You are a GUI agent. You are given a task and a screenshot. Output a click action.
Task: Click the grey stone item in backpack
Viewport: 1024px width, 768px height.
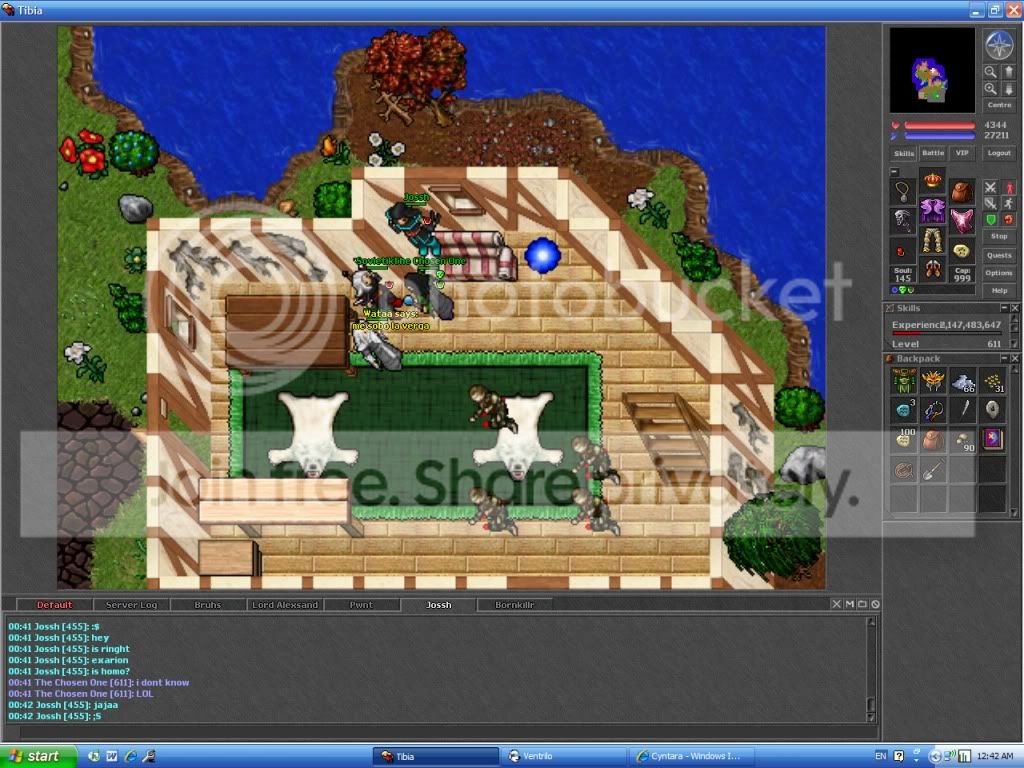coord(992,410)
